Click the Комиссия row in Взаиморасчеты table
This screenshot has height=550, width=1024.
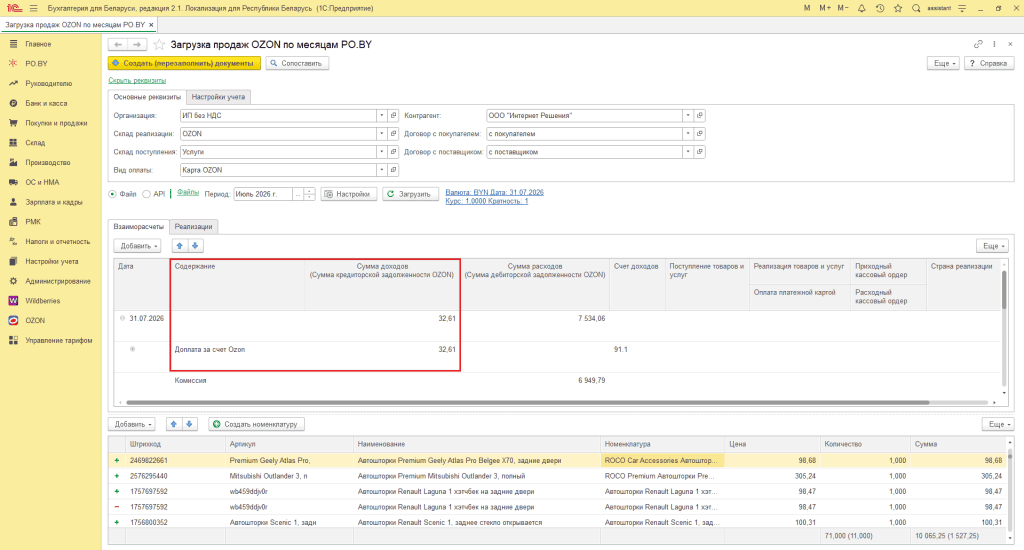point(558,381)
